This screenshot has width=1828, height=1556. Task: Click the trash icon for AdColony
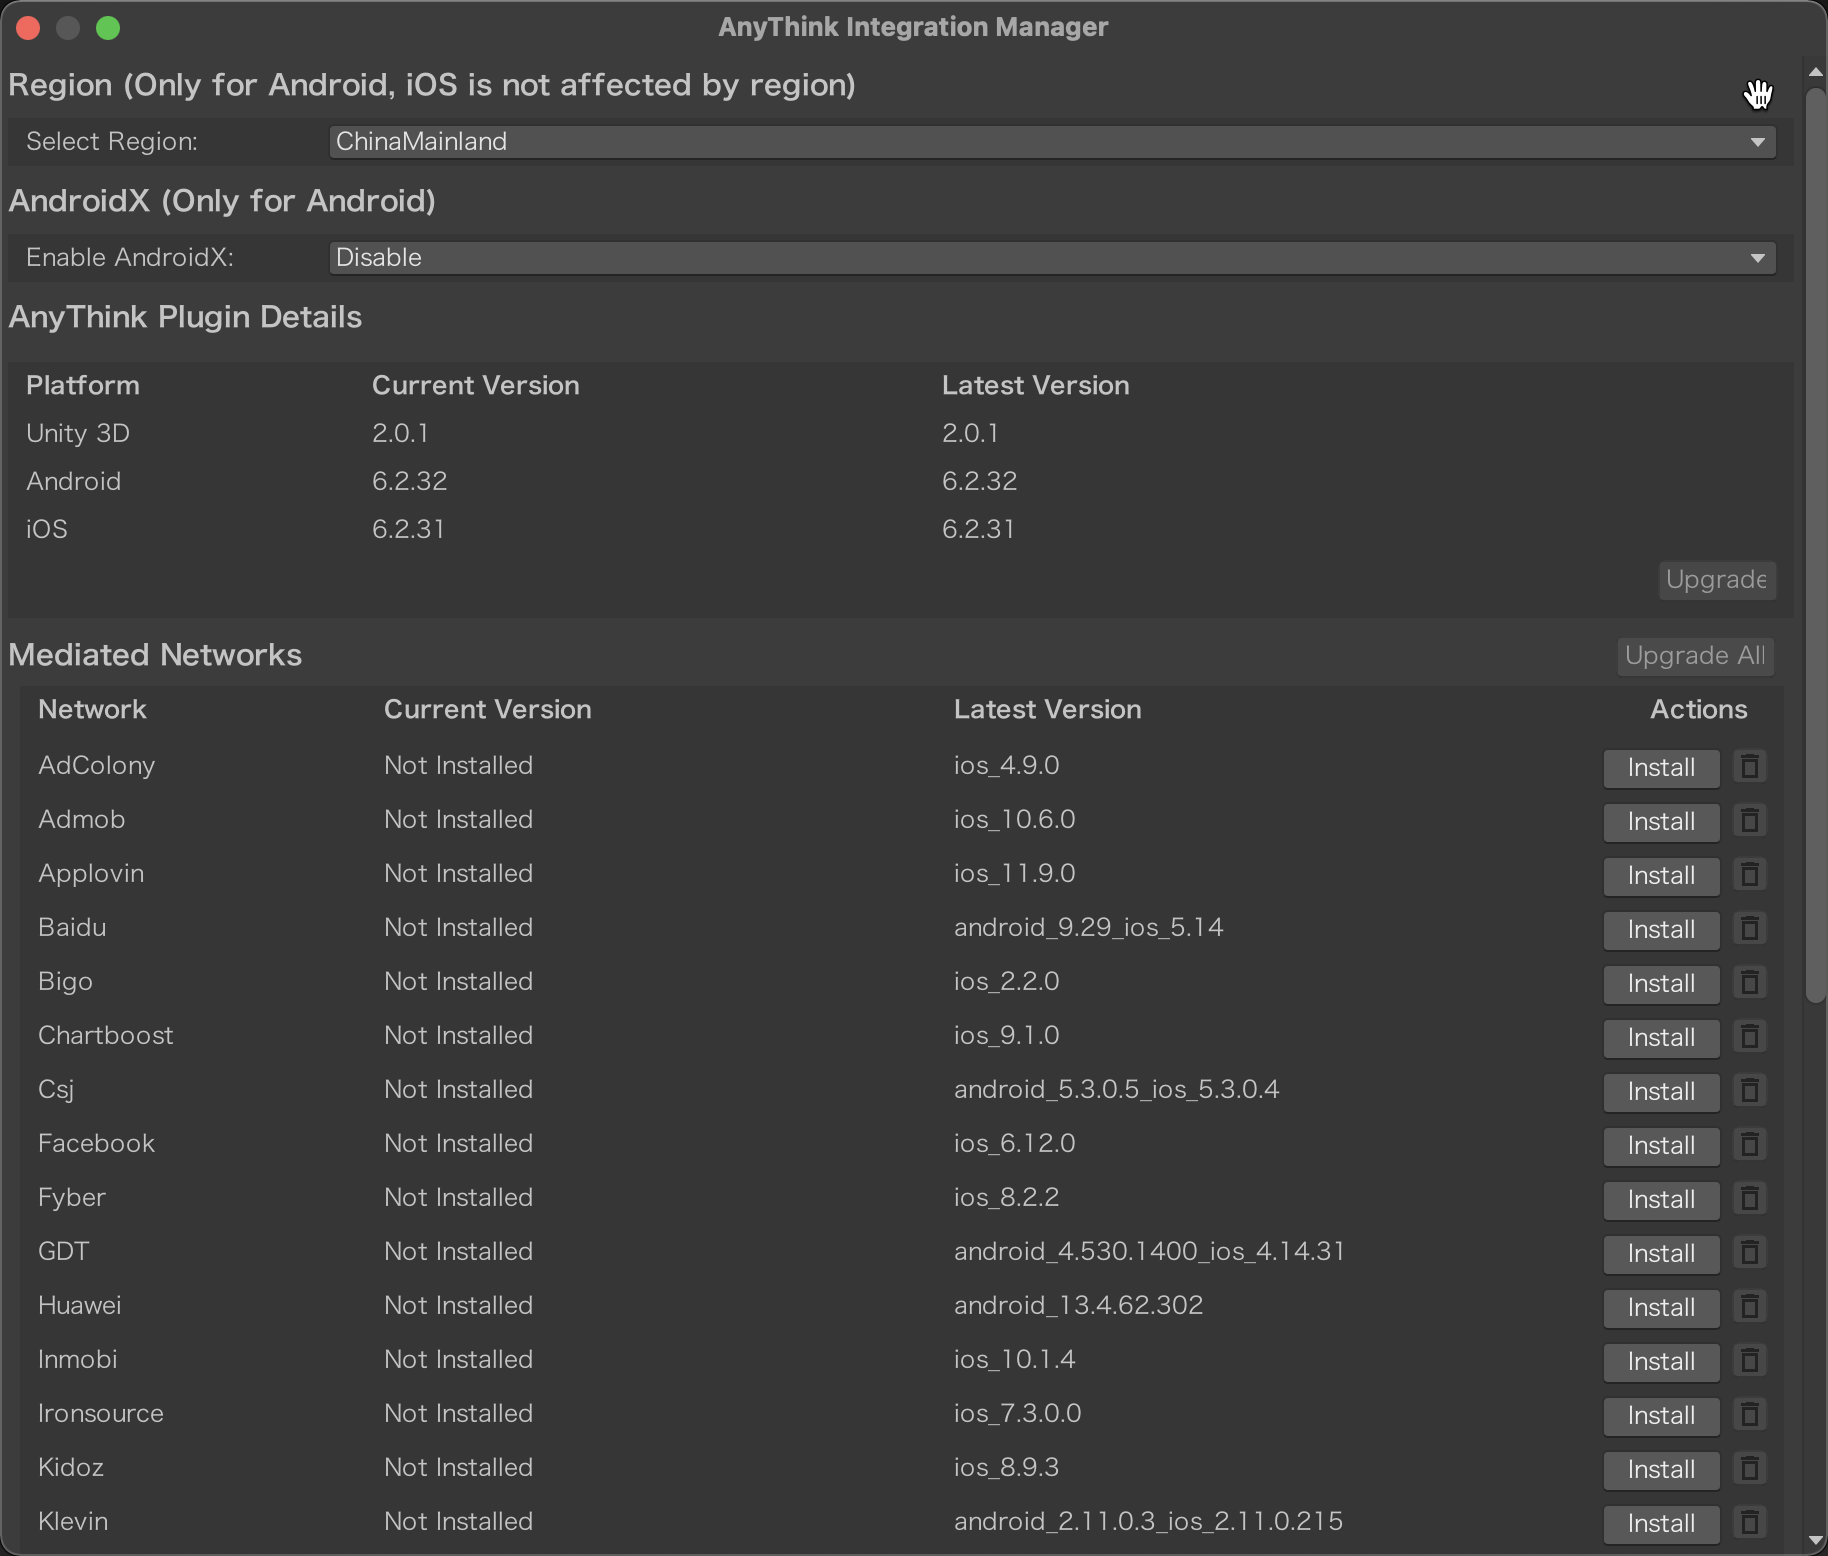pos(1749,767)
